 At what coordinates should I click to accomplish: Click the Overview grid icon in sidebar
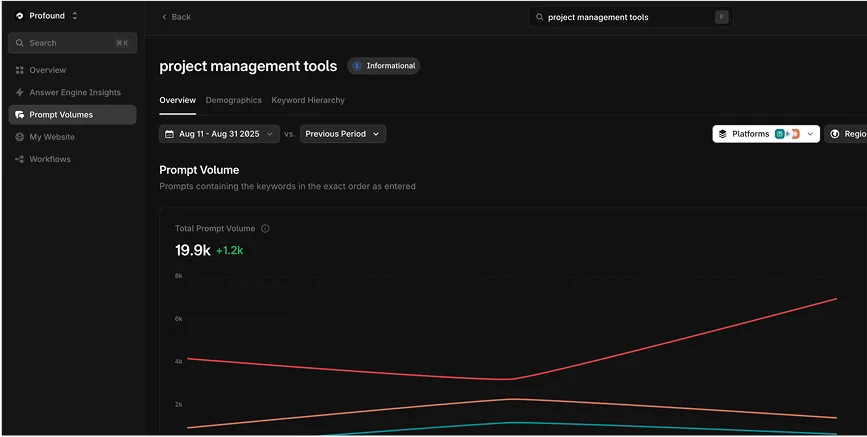click(20, 70)
